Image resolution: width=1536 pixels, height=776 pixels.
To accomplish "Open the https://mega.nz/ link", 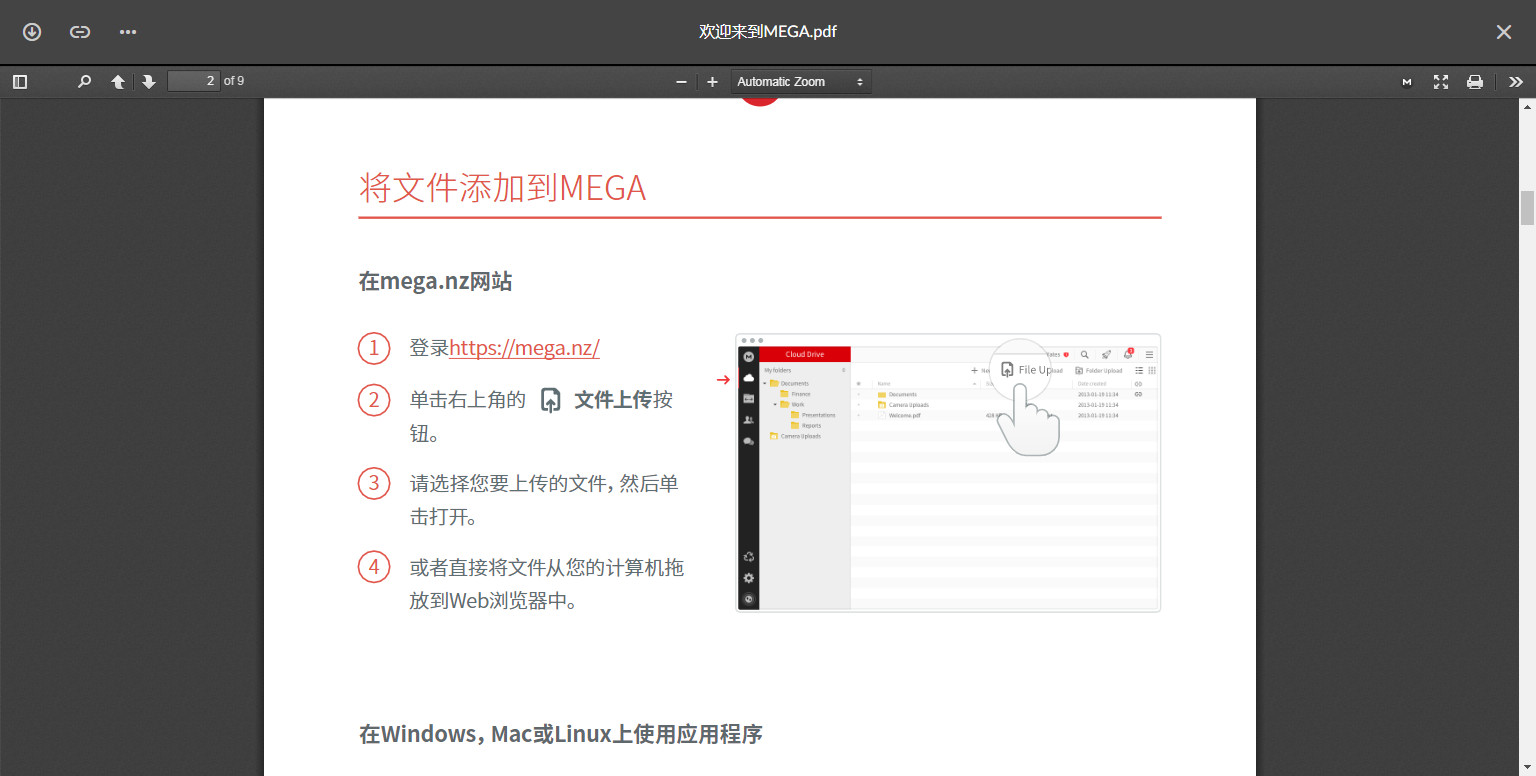I will 524,348.
